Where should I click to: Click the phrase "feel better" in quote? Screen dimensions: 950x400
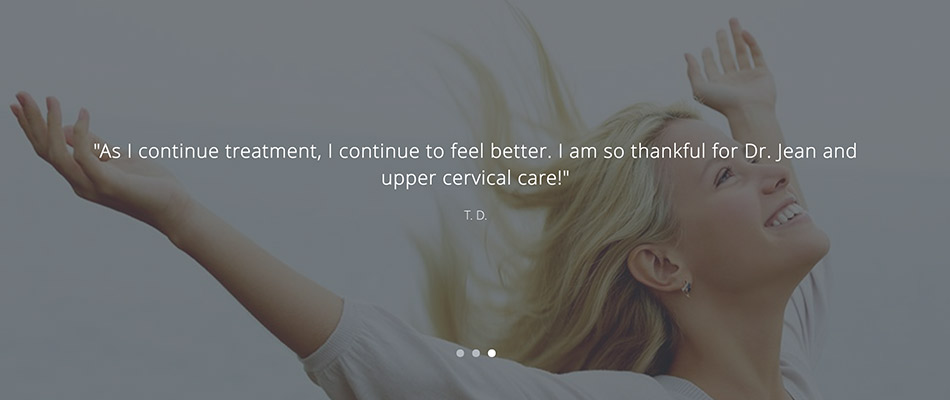coord(500,151)
